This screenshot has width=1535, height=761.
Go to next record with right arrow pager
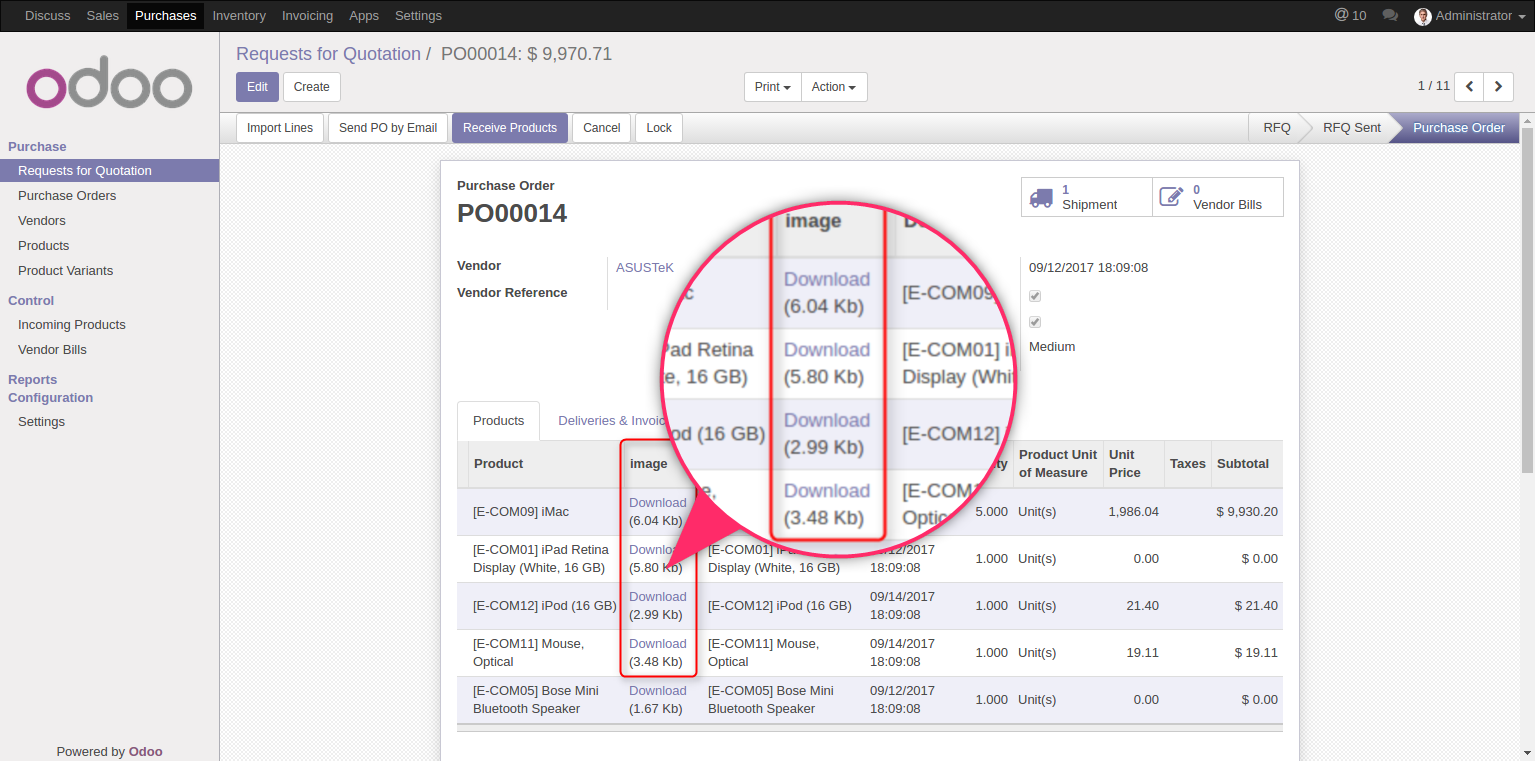tap(1498, 87)
